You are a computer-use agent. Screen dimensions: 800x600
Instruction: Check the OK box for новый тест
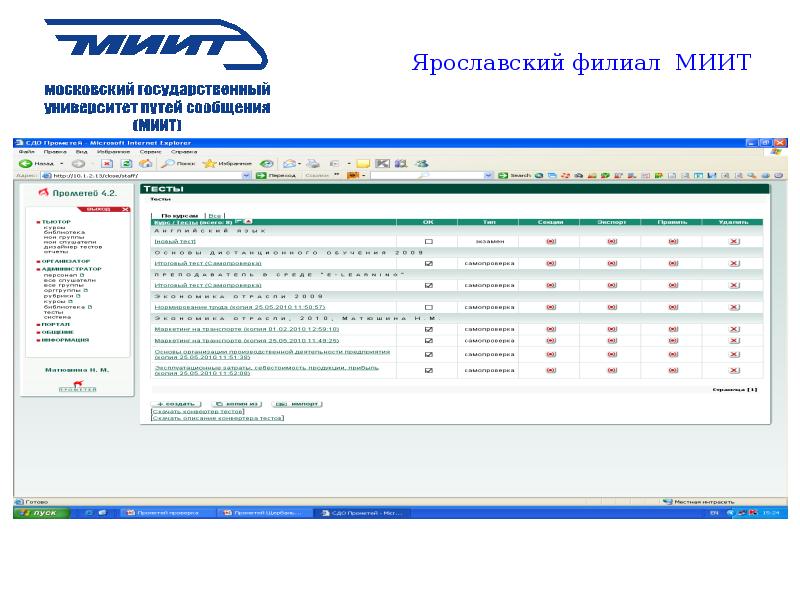click(428, 242)
